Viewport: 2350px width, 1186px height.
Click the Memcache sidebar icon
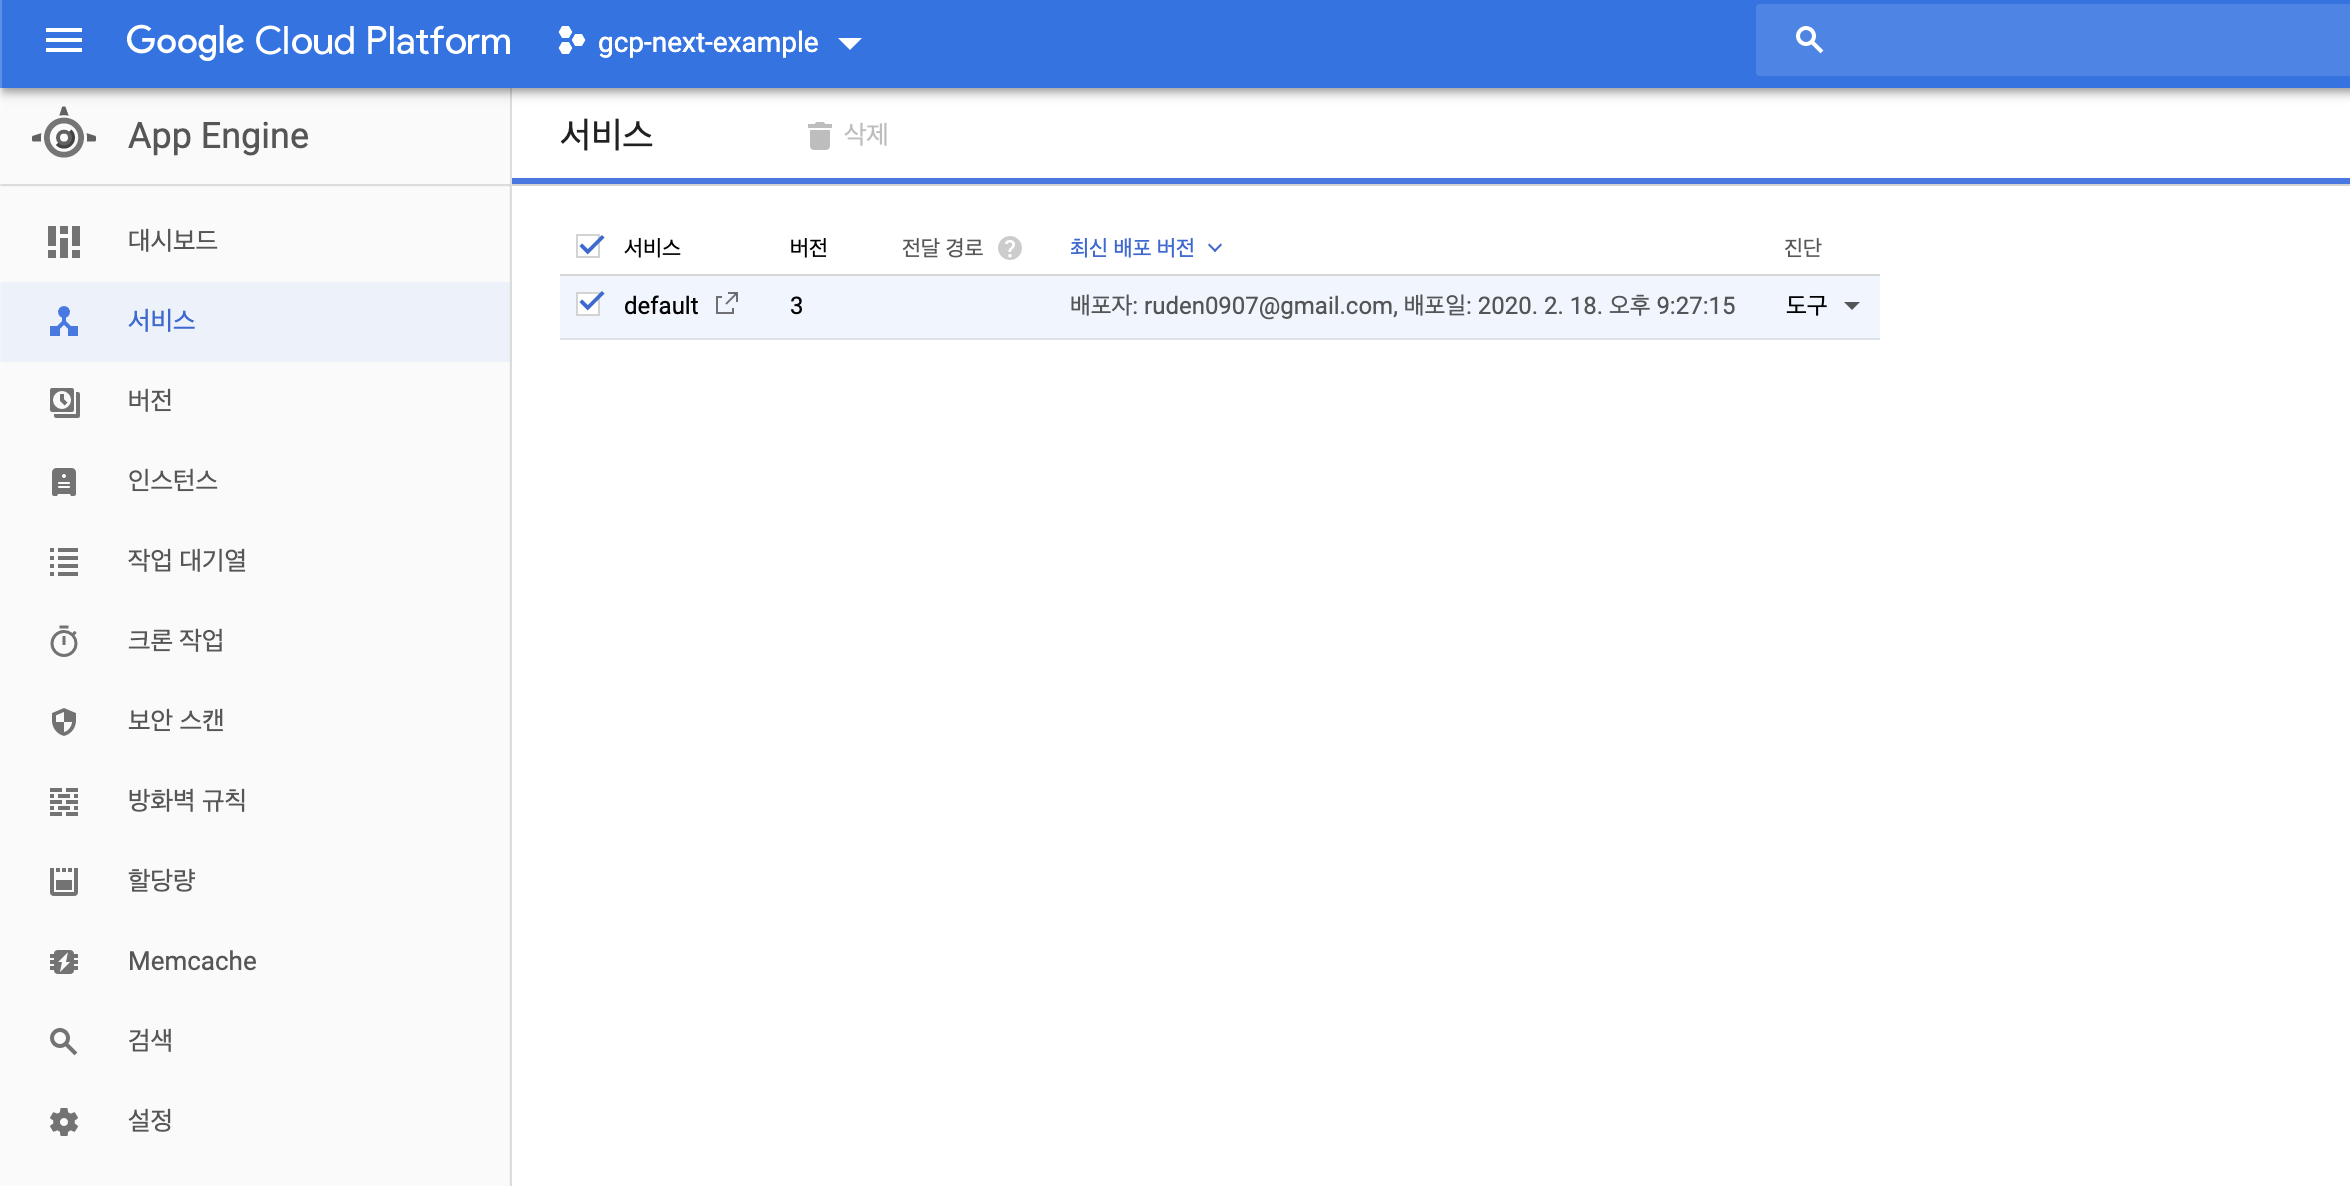pyautogui.click(x=64, y=961)
